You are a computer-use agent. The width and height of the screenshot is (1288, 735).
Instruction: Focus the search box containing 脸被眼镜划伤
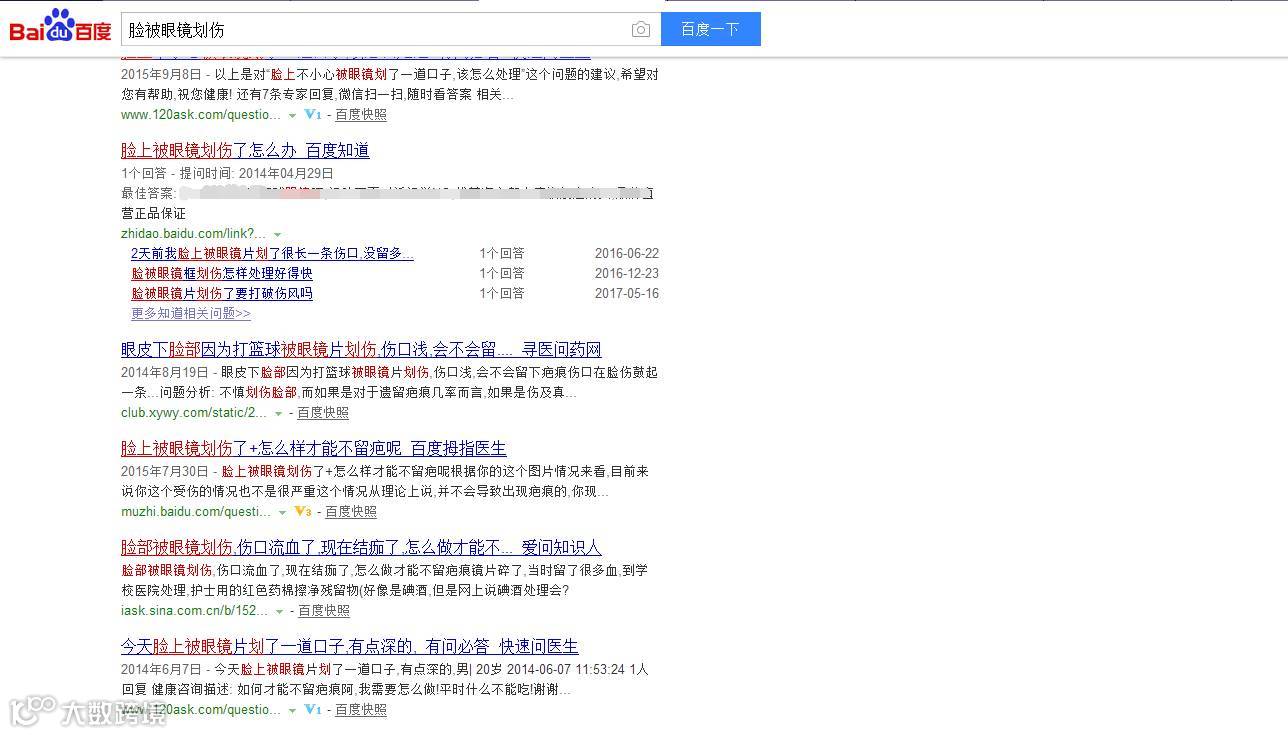point(390,29)
